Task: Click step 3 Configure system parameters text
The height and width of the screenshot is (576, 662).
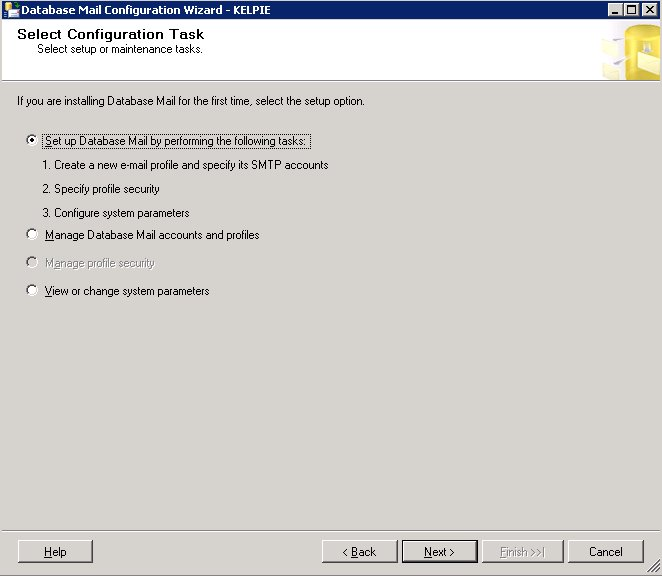Action: [x=116, y=213]
